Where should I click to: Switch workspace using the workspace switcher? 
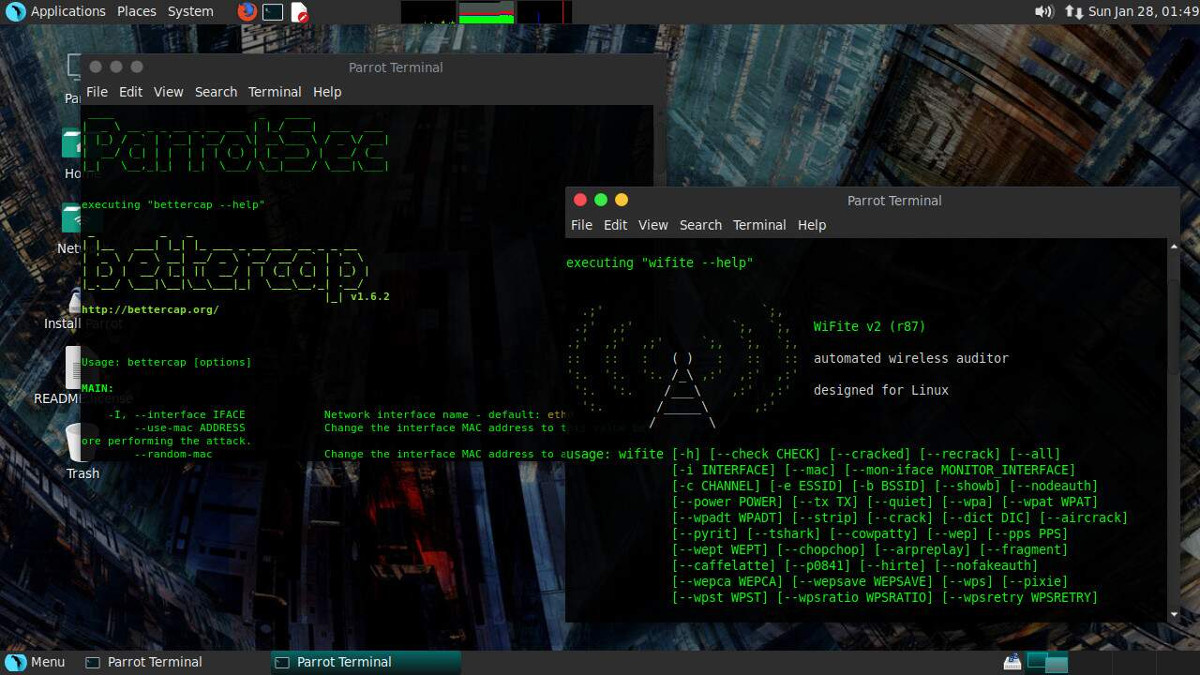tap(1048, 662)
